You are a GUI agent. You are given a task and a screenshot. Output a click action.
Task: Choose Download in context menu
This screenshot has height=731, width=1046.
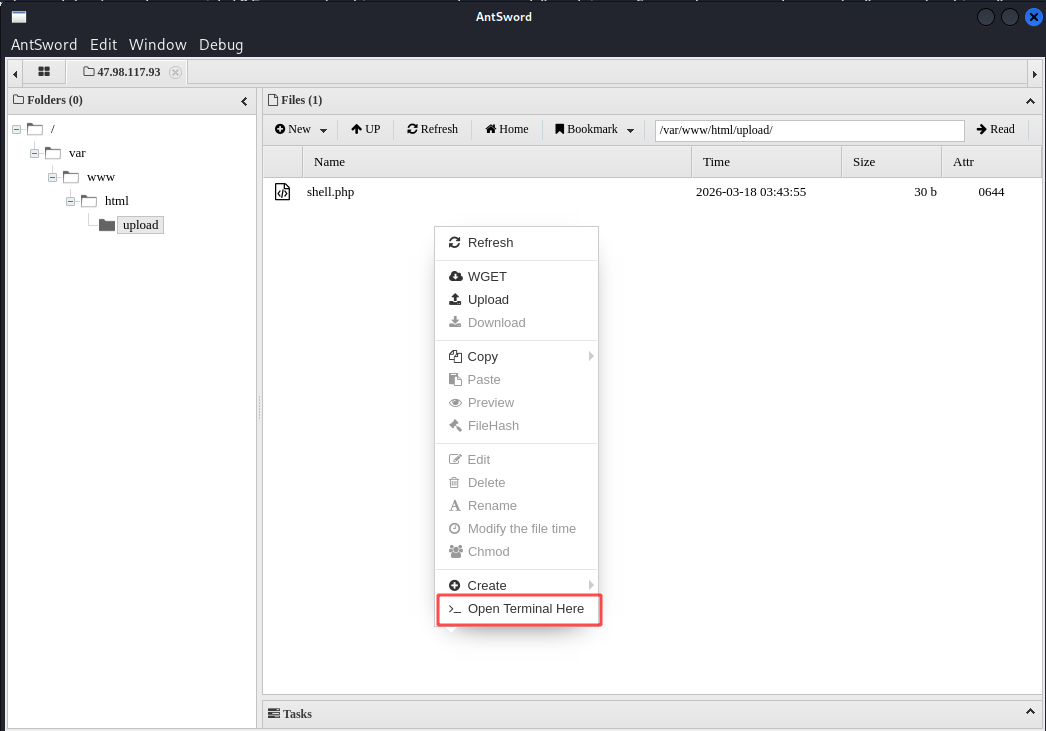516,323
